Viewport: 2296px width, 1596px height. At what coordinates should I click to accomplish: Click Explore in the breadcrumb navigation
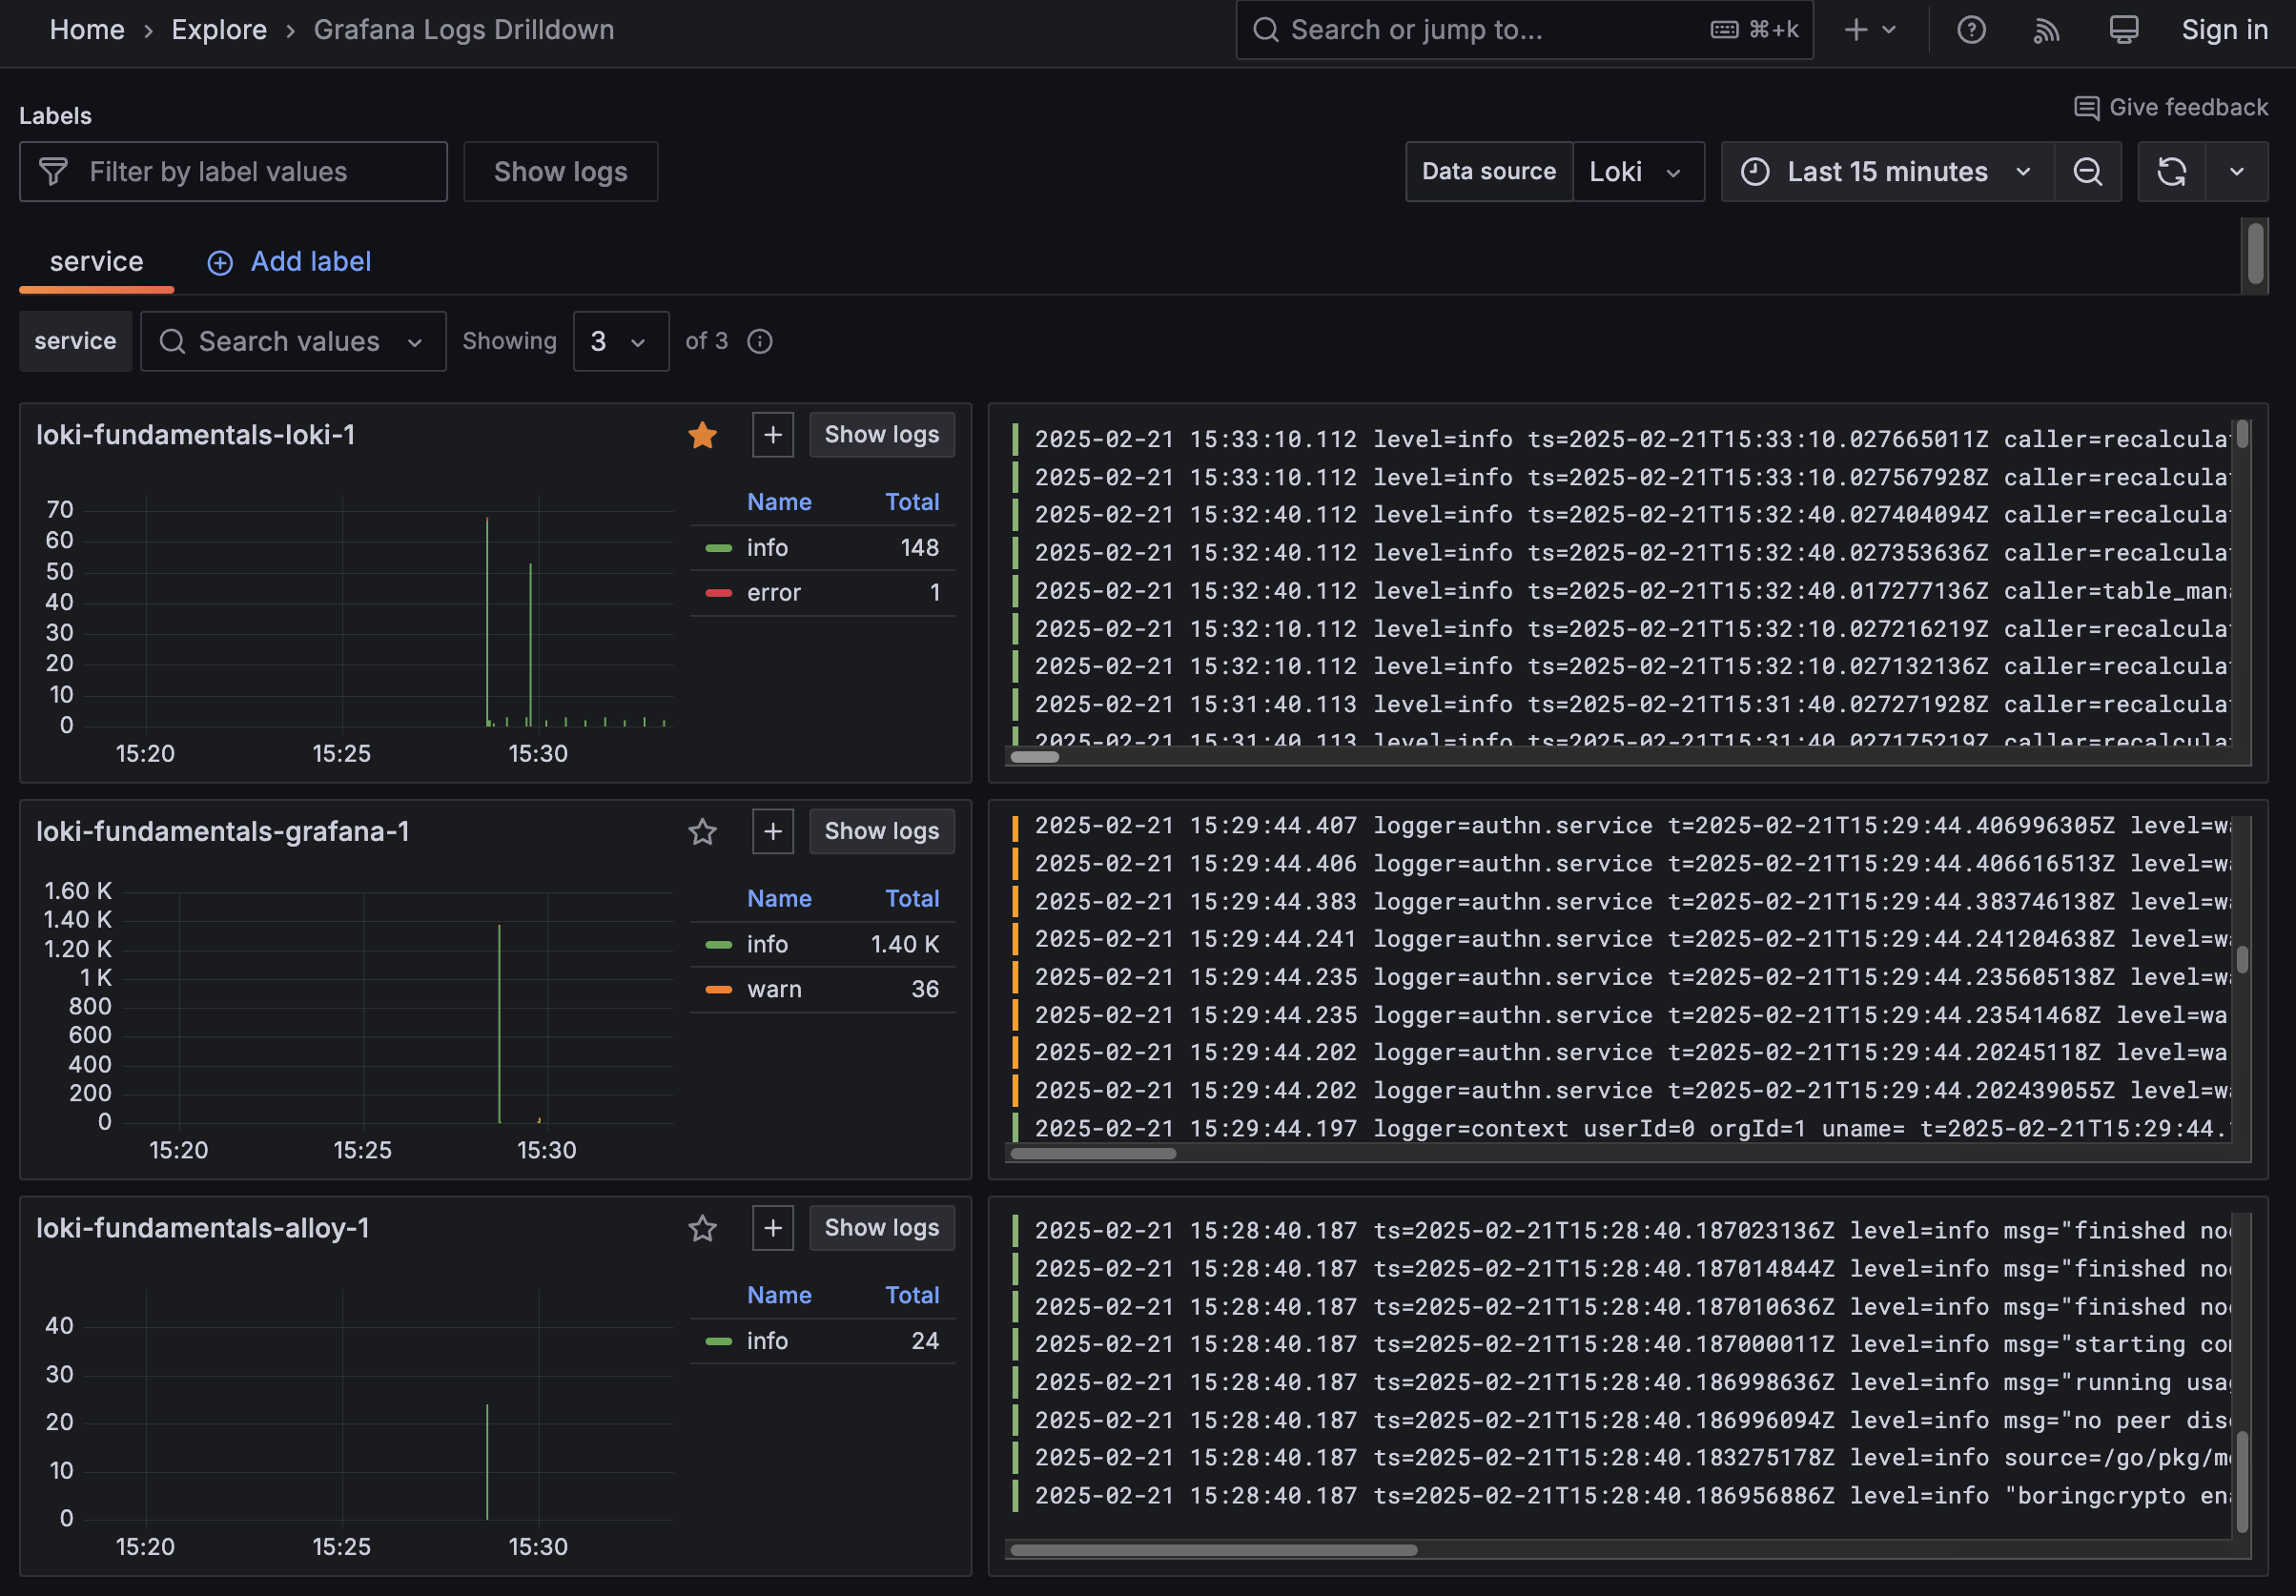(x=219, y=29)
